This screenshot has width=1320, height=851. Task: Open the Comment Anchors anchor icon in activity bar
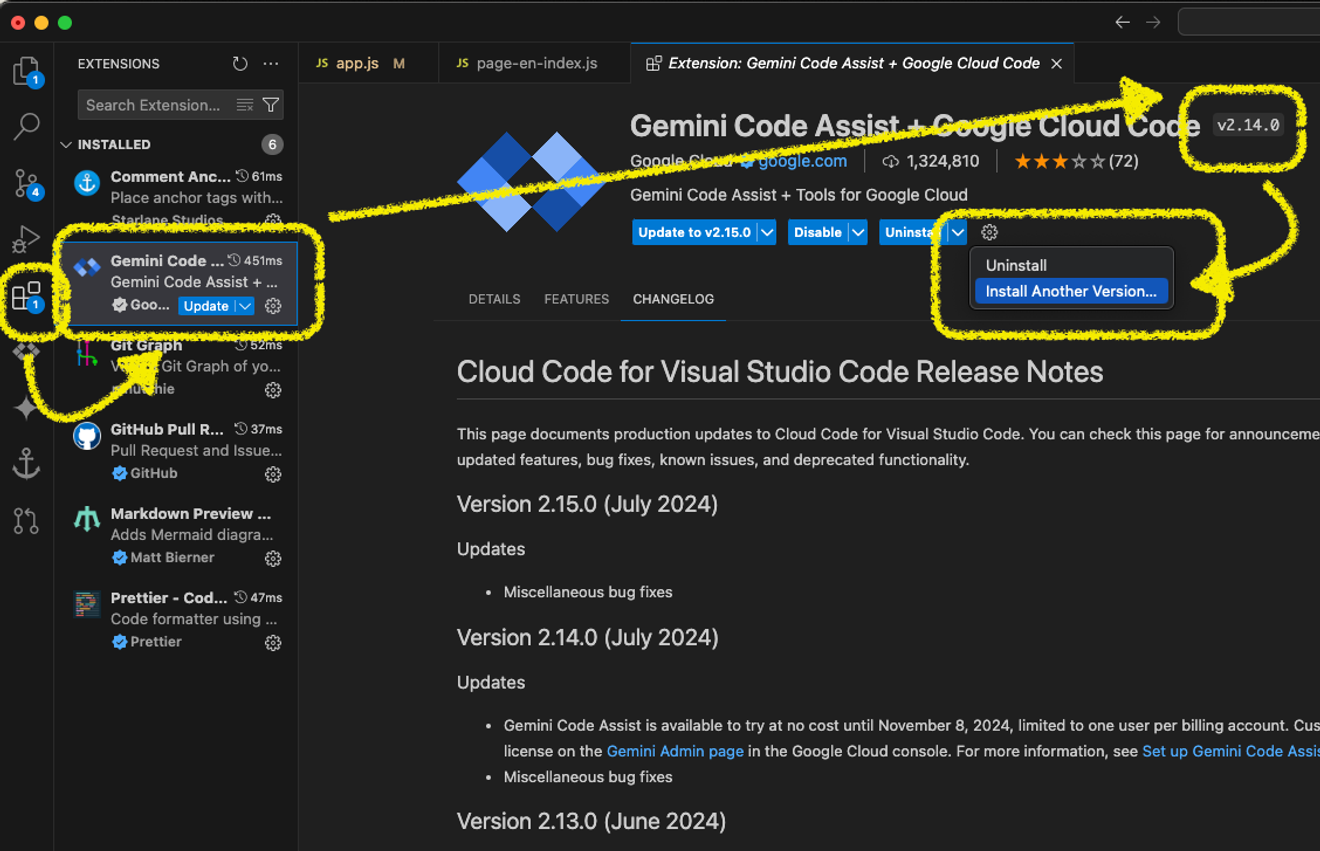[x=26, y=464]
